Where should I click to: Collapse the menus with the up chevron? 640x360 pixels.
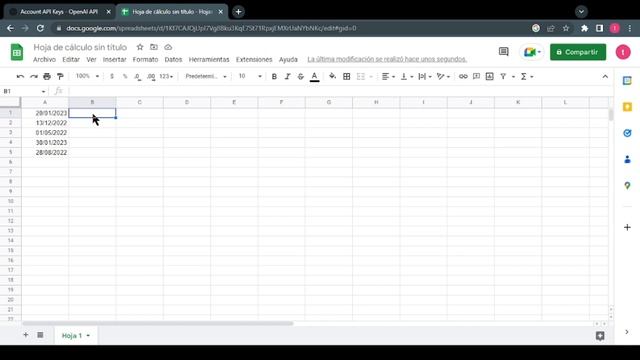pyautogui.click(x=605, y=76)
